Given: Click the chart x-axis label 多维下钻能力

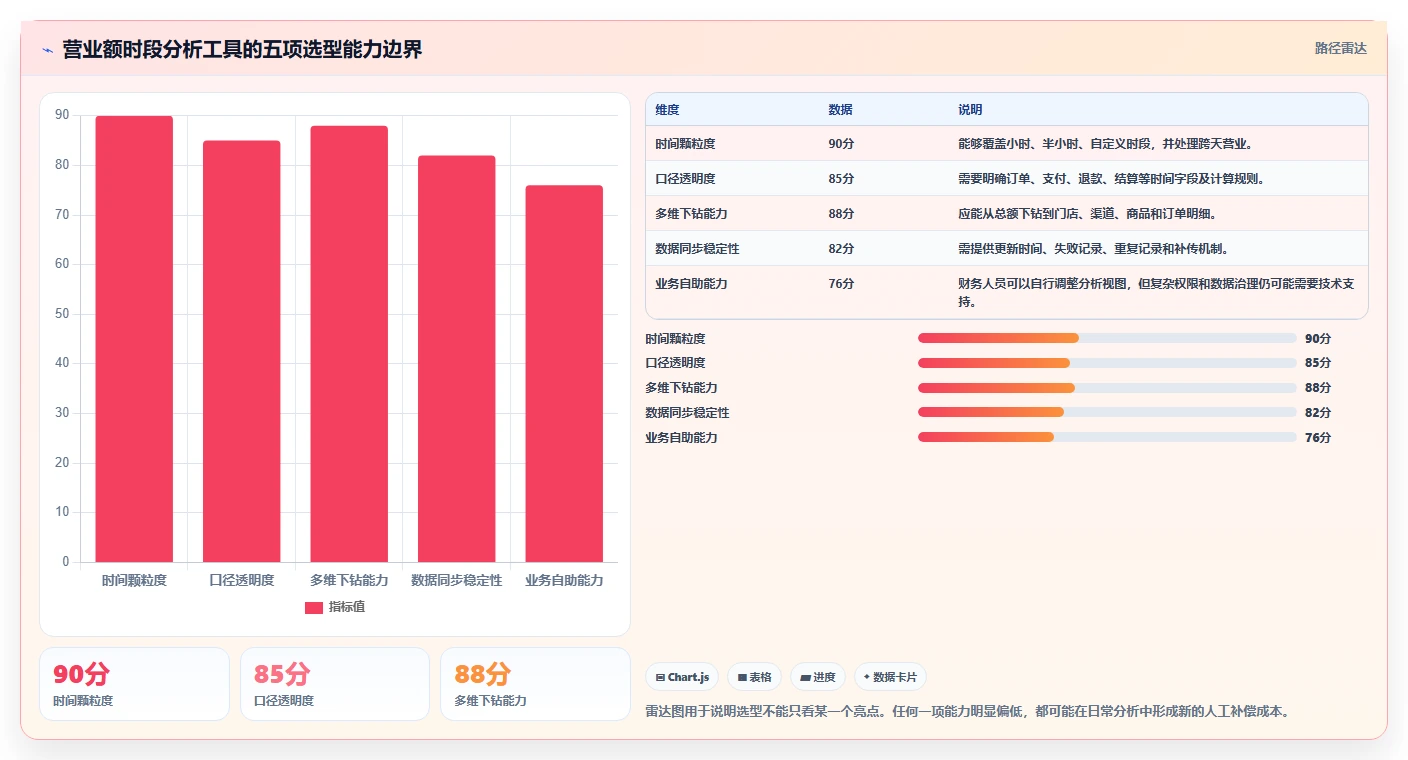Looking at the screenshot, I should [x=349, y=580].
